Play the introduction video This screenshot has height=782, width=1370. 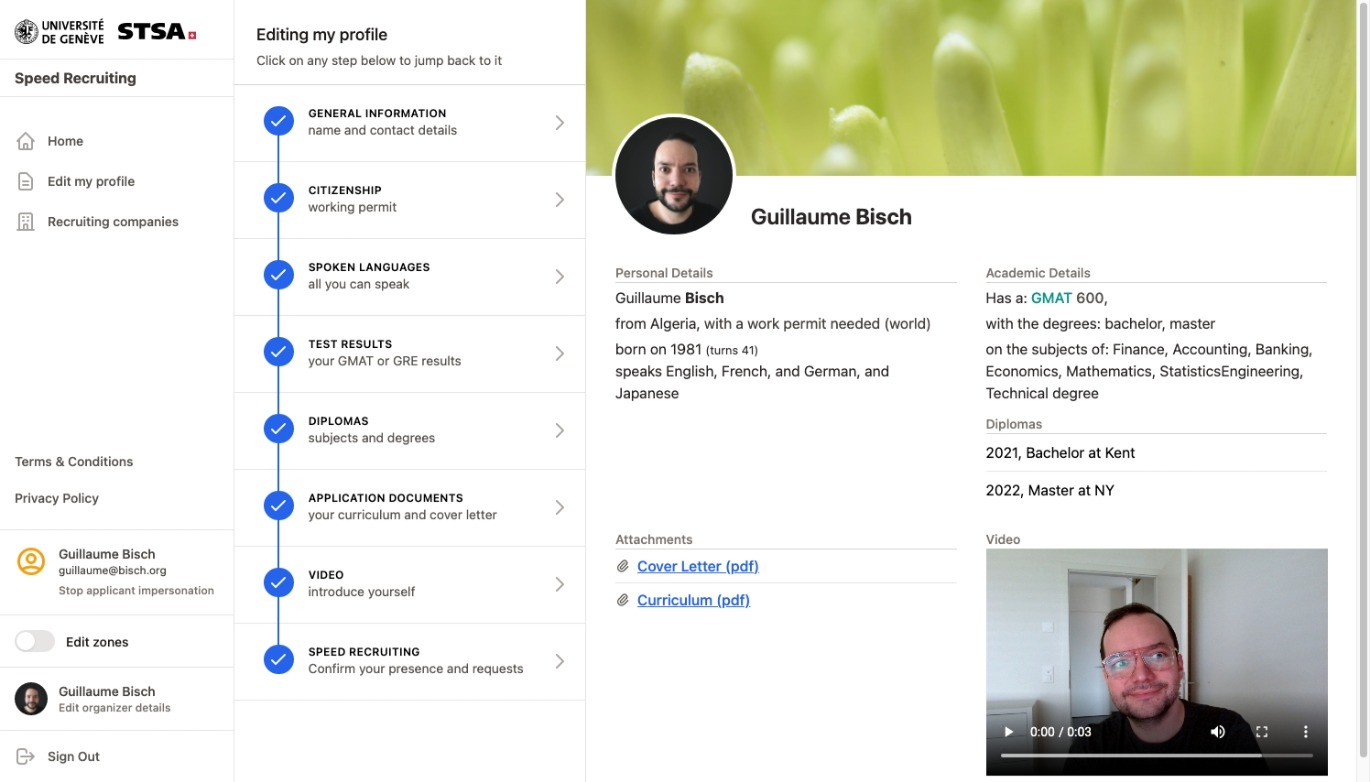pyautogui.click(x=1008, y=732)
